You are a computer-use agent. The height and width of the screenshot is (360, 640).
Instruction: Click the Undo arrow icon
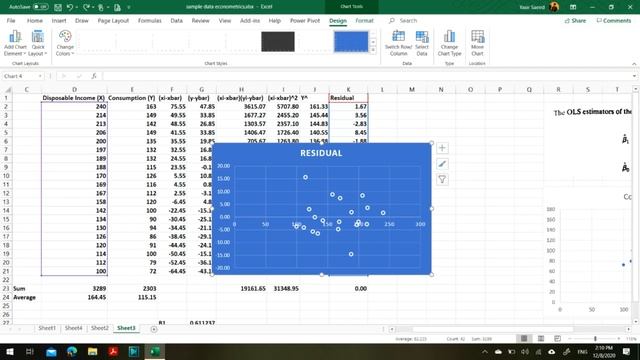coord(70,7)
